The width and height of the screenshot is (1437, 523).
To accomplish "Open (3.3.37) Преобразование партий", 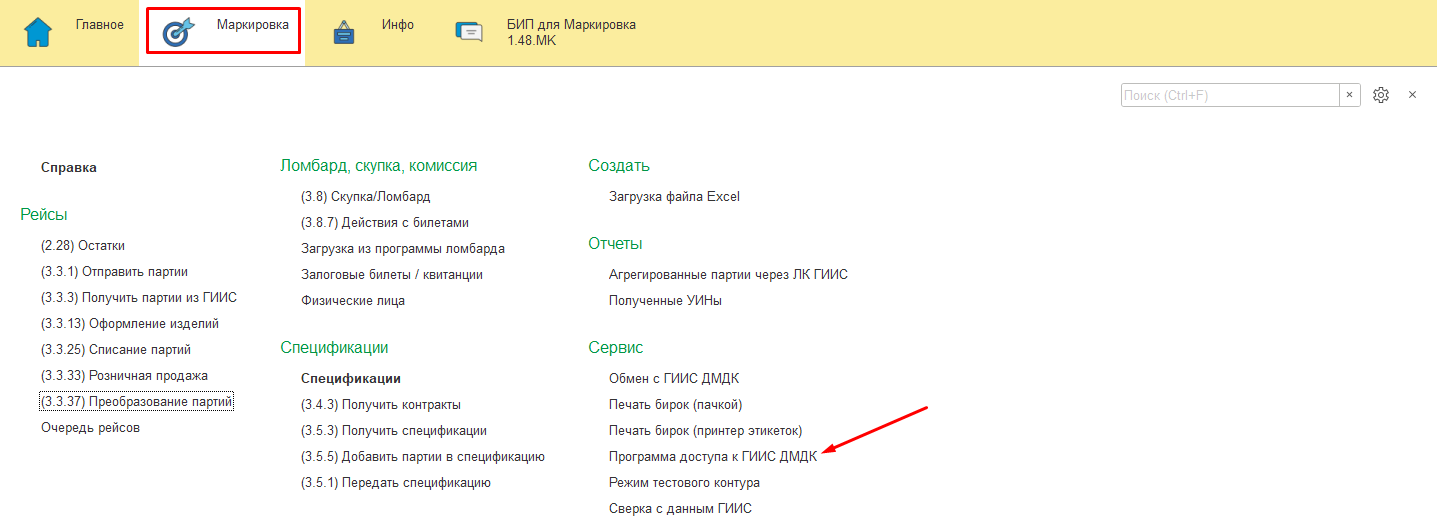I will click(136, 402).
